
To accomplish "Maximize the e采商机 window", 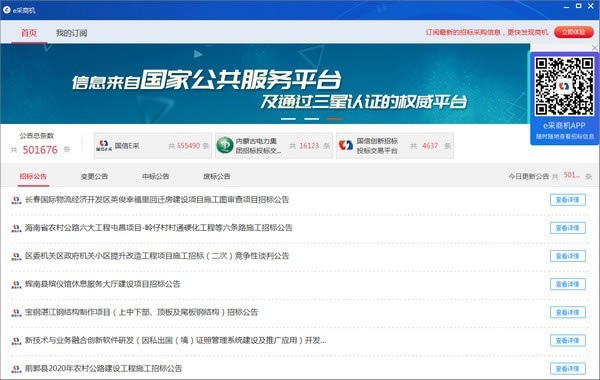I will (x=579, y=6).
